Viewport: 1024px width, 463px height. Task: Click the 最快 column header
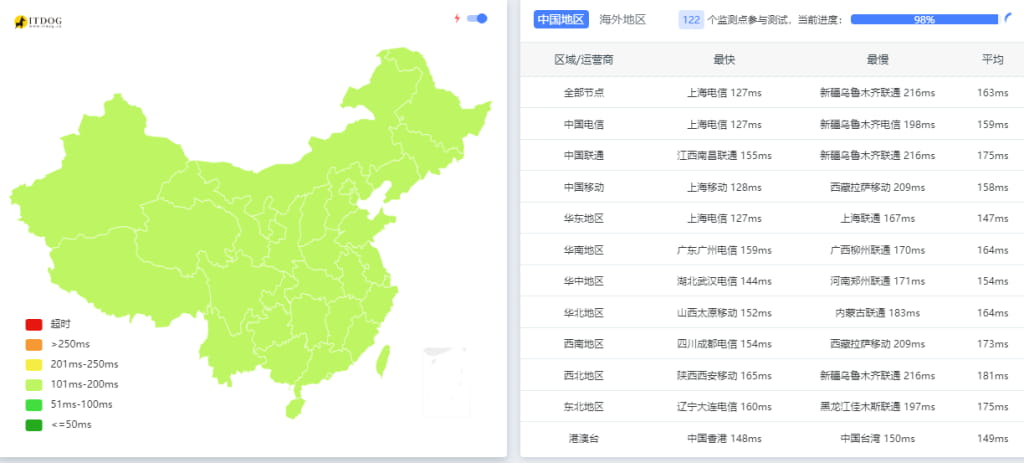click(724, 60)
